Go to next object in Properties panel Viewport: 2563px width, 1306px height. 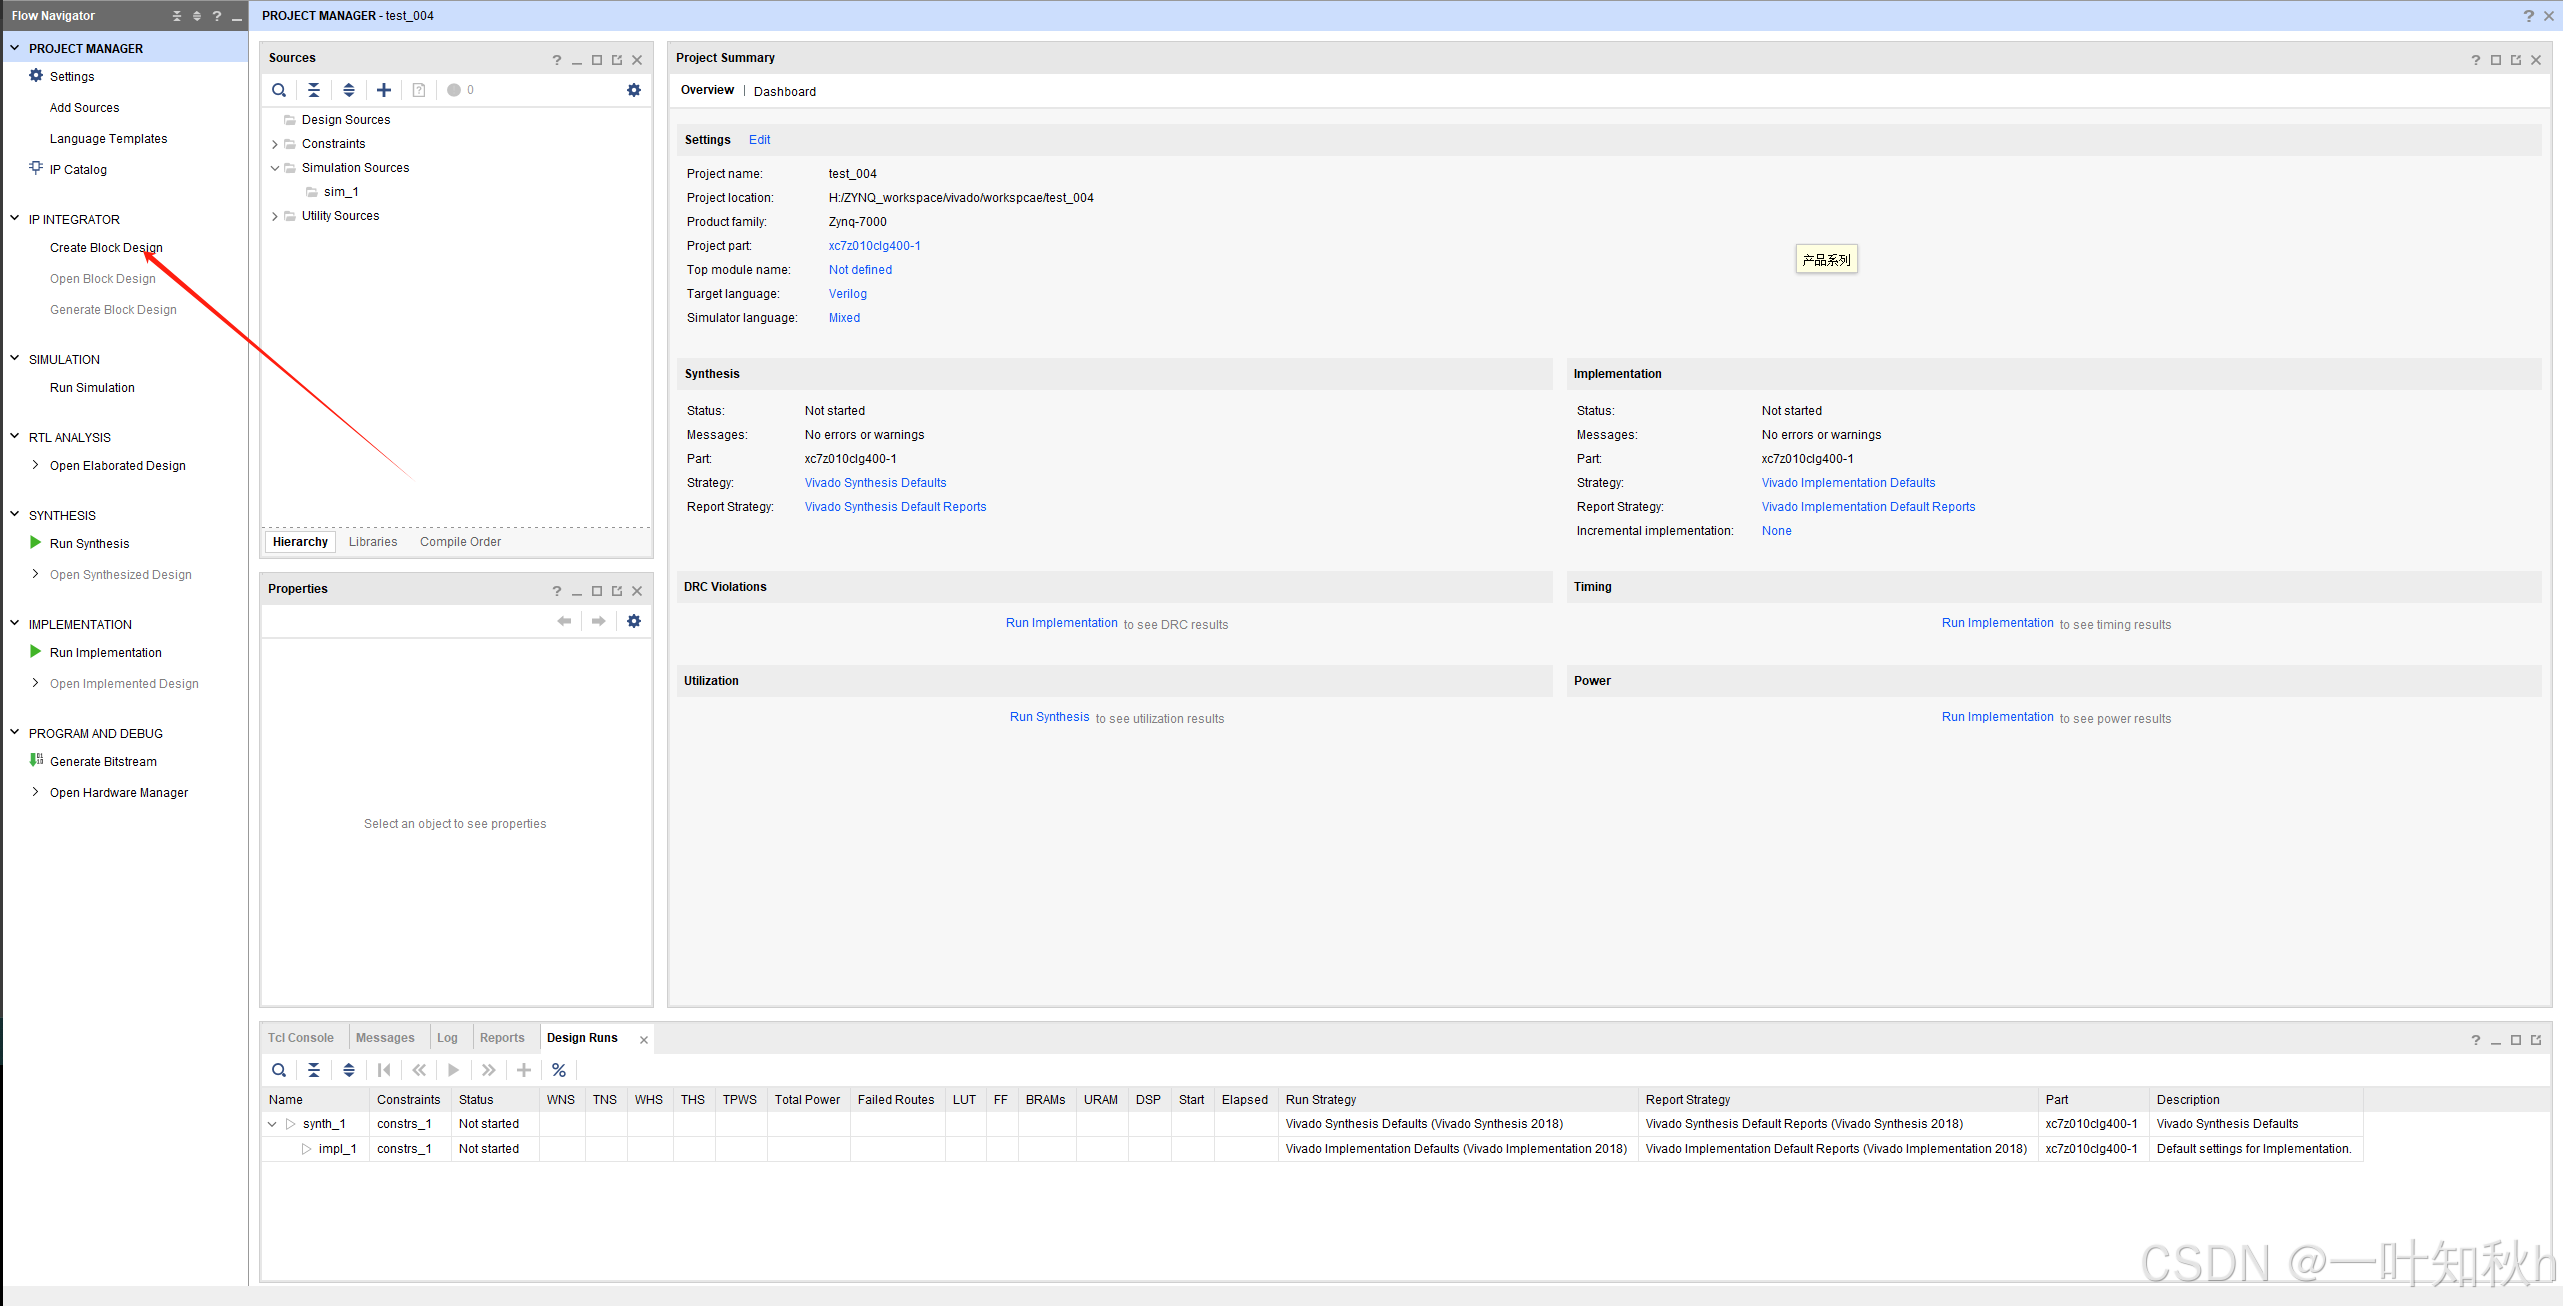click(598, 621)
